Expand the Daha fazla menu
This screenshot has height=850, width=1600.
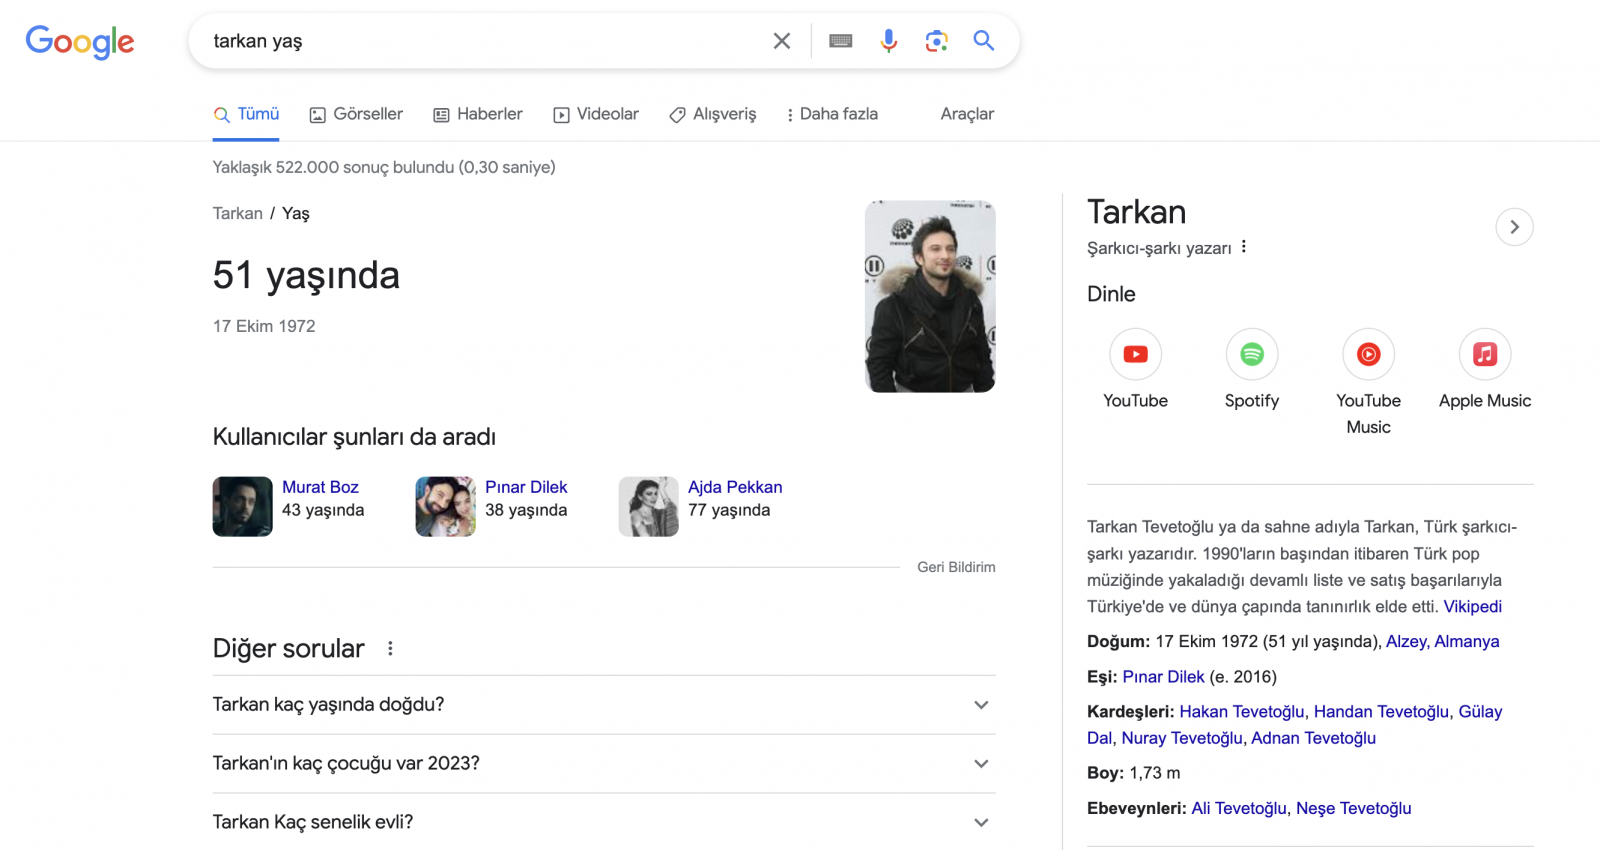832,114
